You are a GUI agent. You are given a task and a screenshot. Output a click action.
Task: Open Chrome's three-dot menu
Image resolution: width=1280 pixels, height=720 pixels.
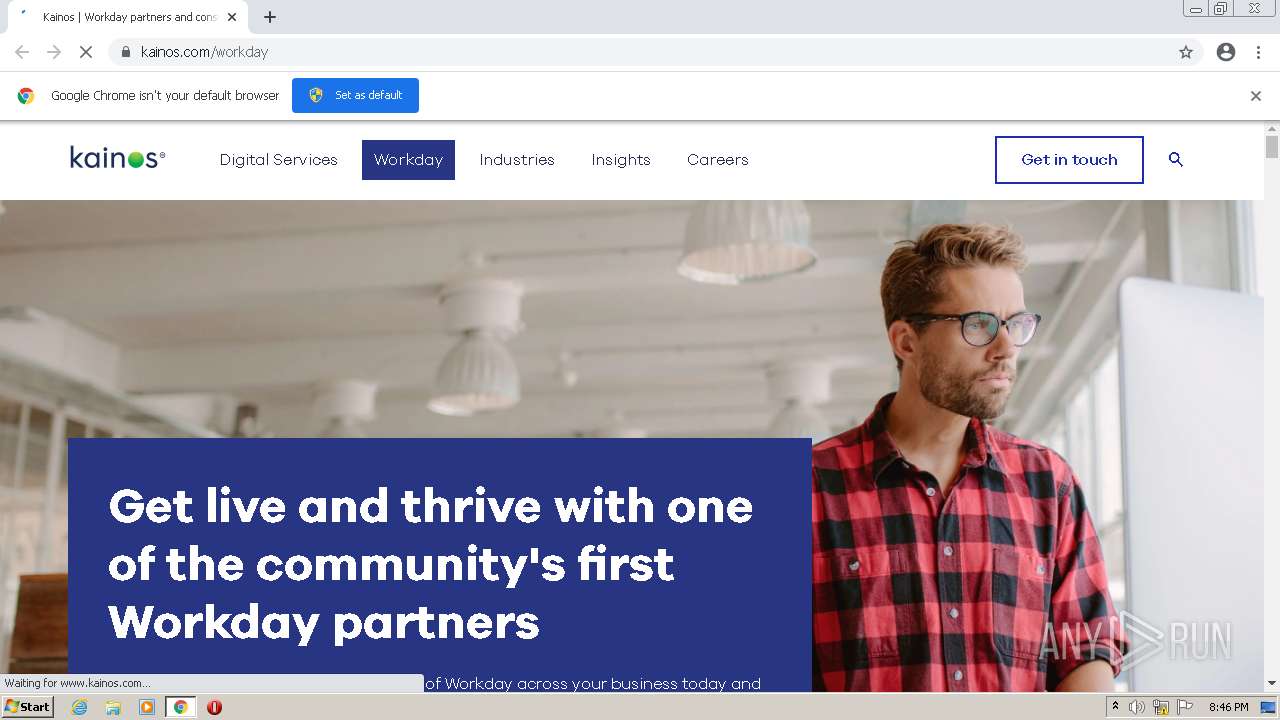tap(1259, 52)
